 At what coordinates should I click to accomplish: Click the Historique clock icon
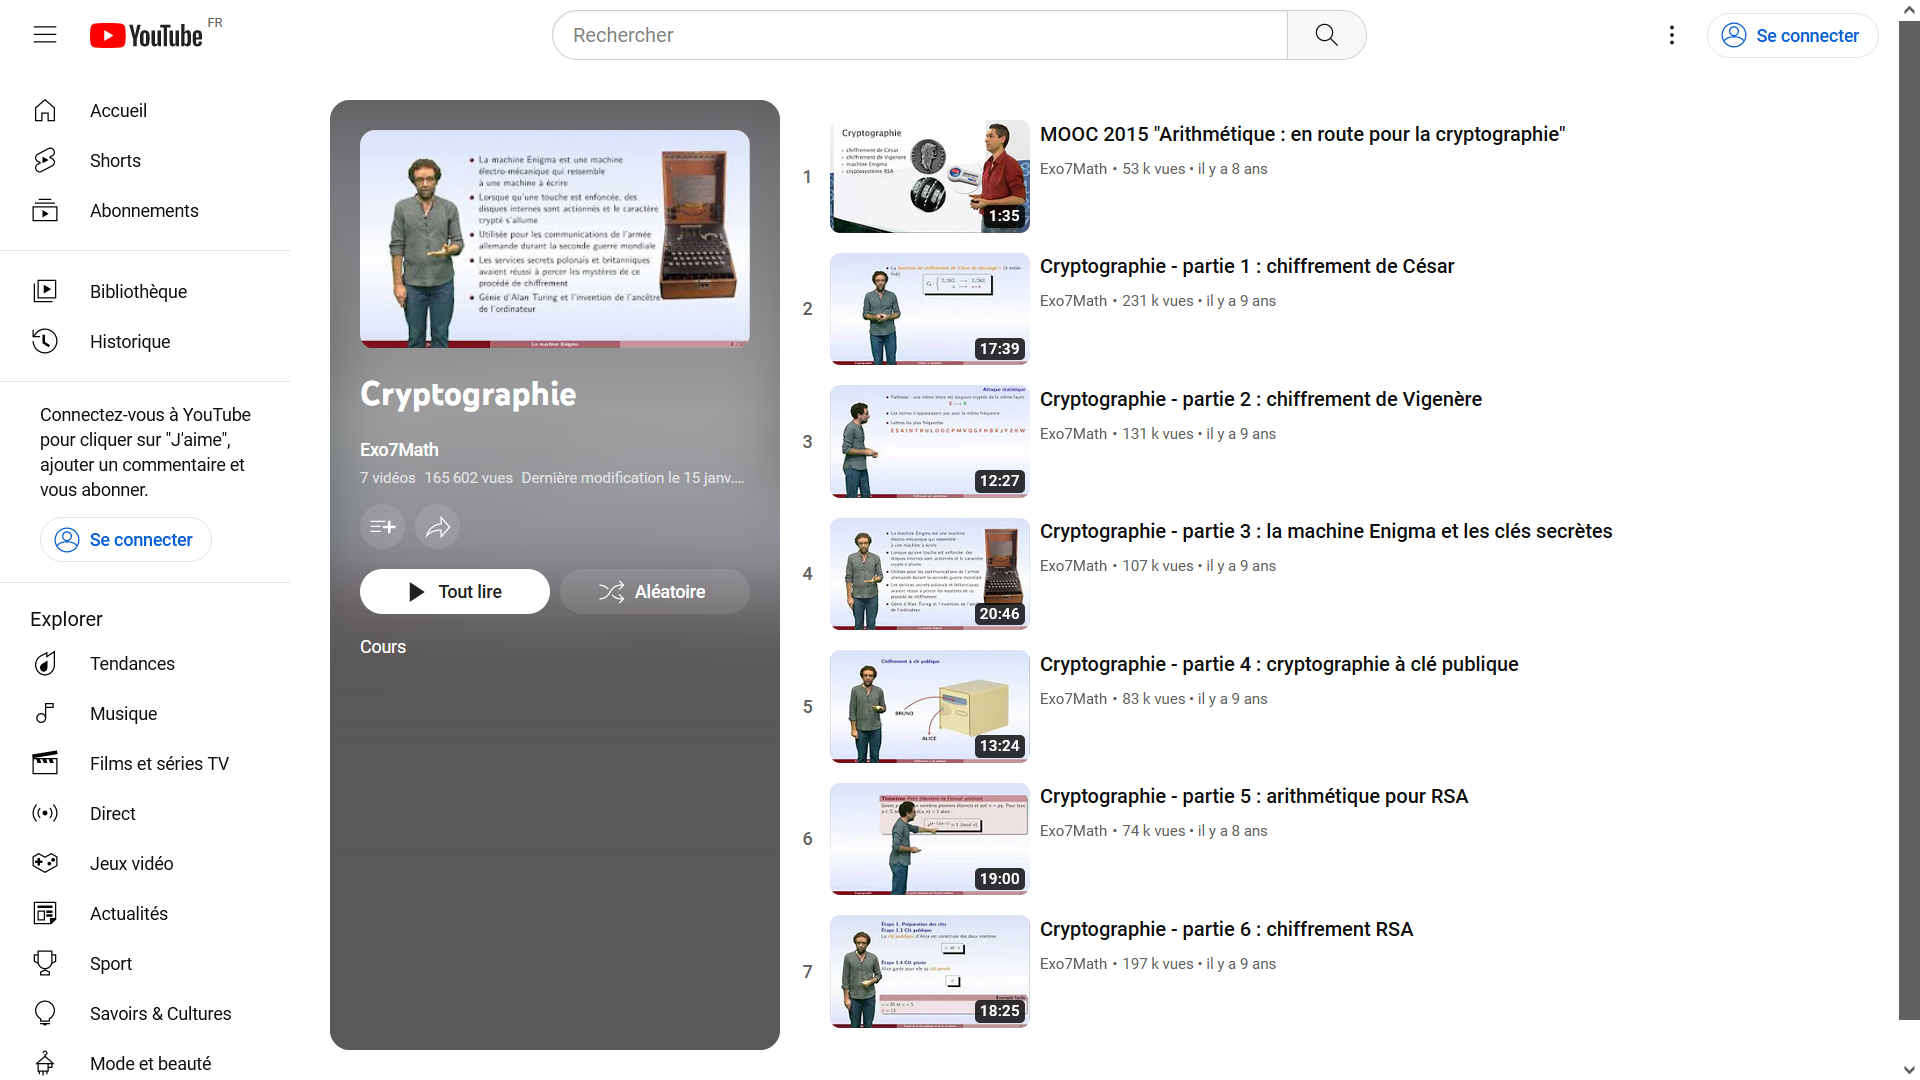coord(45,341)
